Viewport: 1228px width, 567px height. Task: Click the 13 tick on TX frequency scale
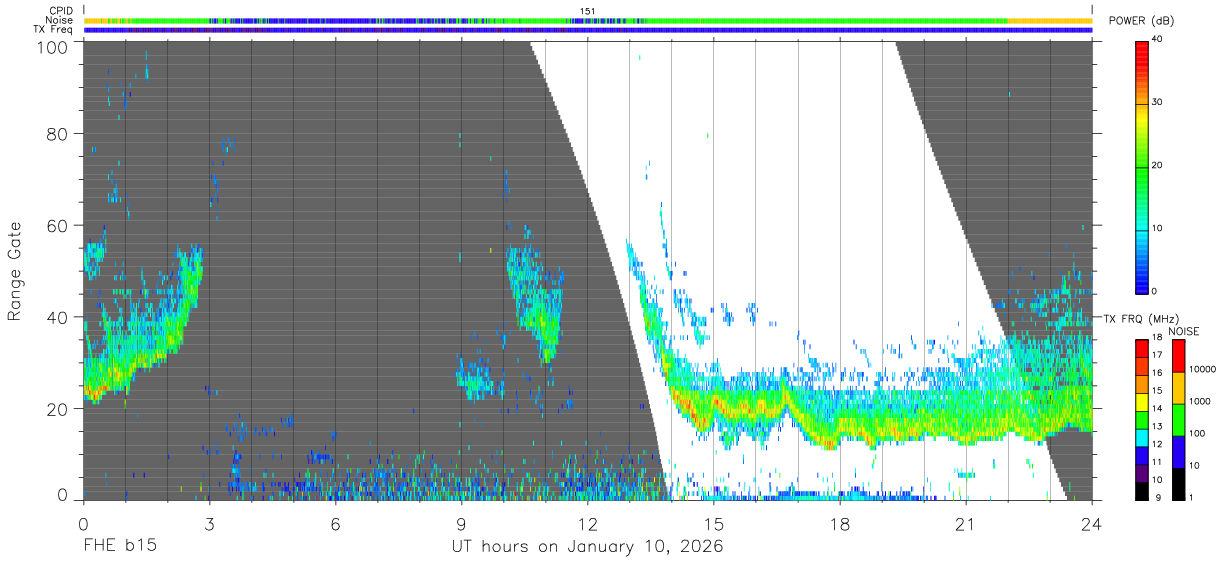[1158, 427]
